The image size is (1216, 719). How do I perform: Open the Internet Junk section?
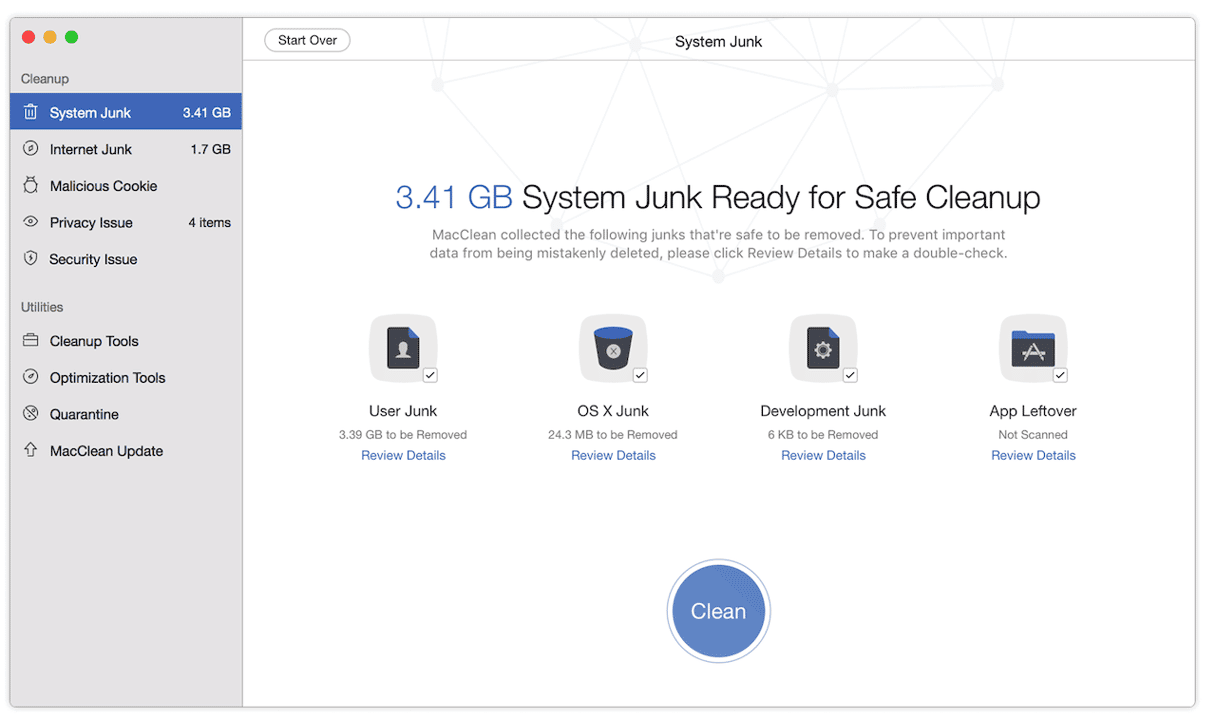coord(126,149)
